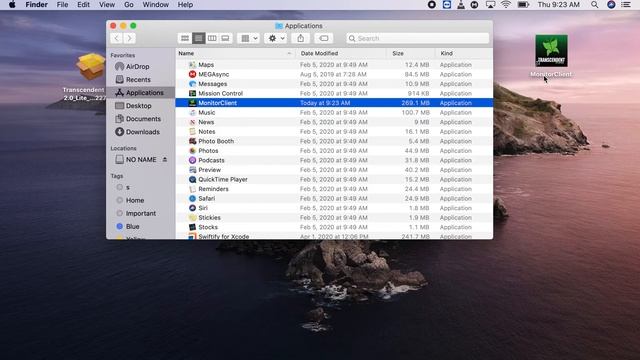Click the Stickies app icon
The height and width of the screenshot is (360, 640).
click(x=192, y=218)
